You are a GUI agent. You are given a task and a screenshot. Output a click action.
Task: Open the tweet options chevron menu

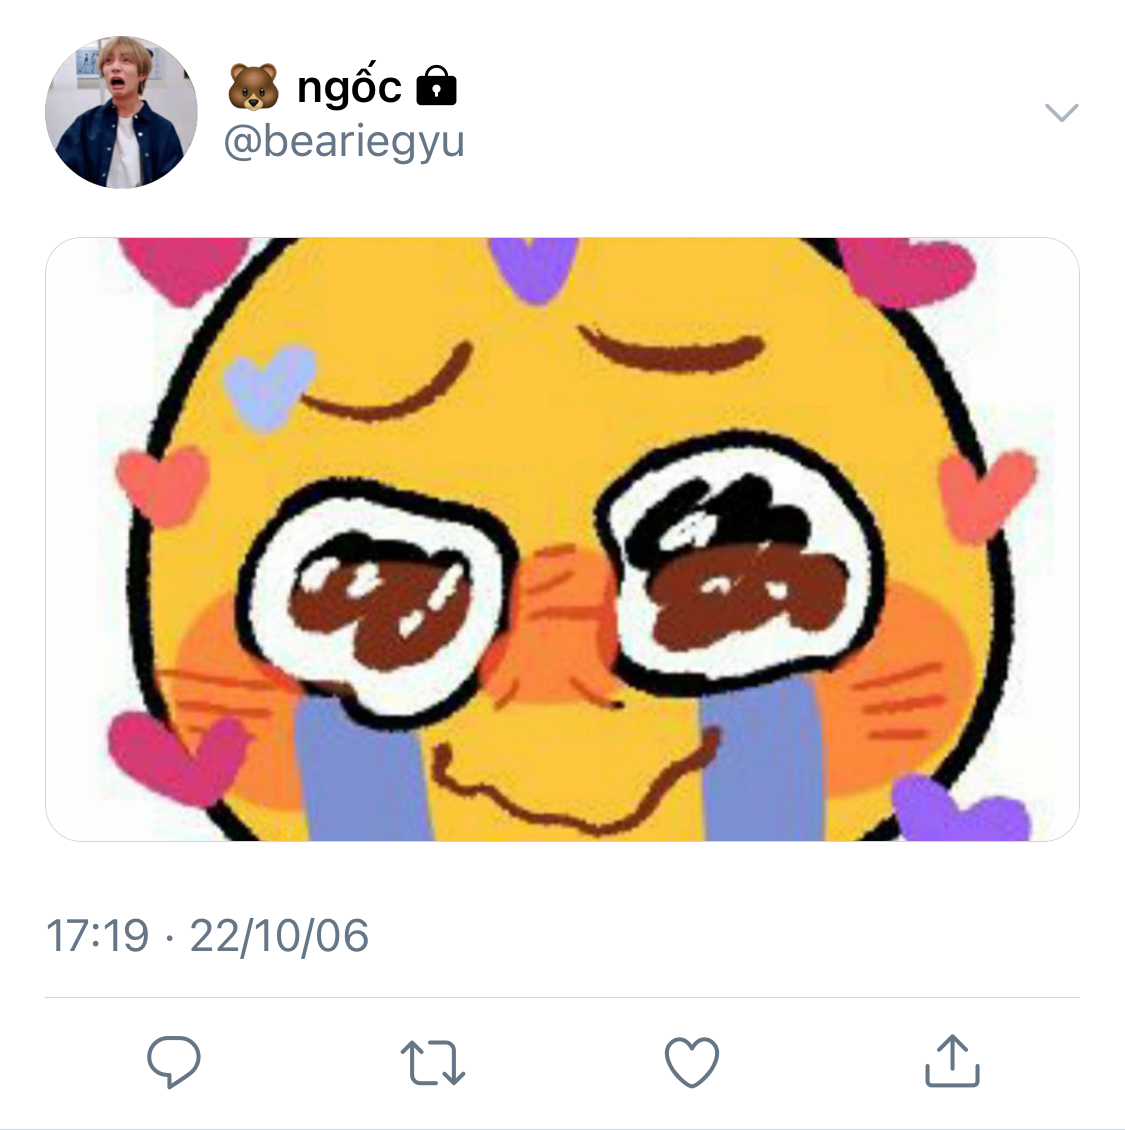pyautogui.click(x=1062, y=112)
